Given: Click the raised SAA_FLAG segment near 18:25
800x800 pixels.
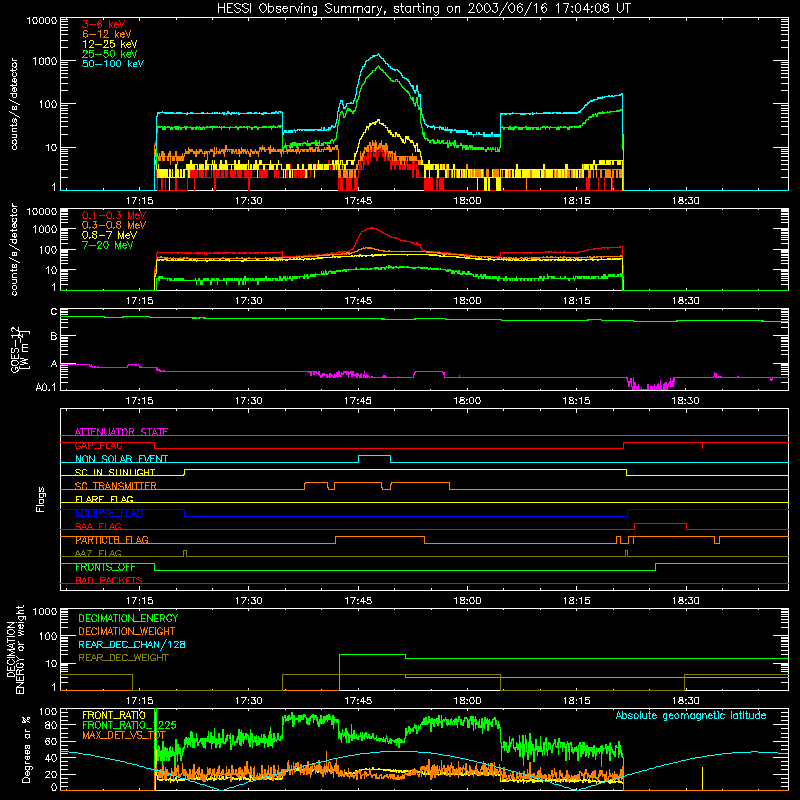Looking at the screenshot, I should coord(660,523).
